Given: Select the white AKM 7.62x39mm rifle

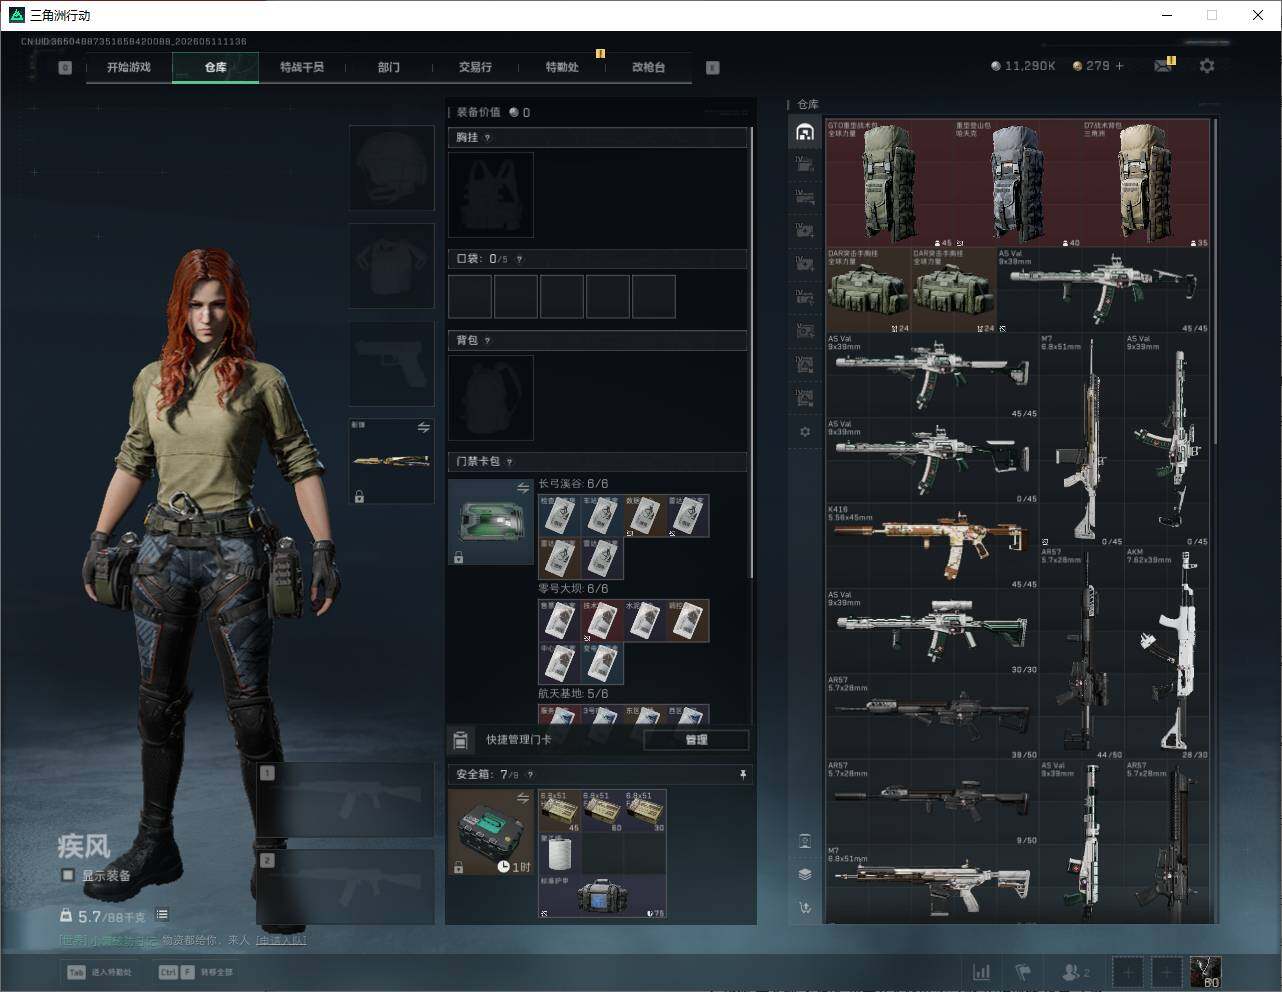Looking at the screenshot, I should (x=1167, y=654).
